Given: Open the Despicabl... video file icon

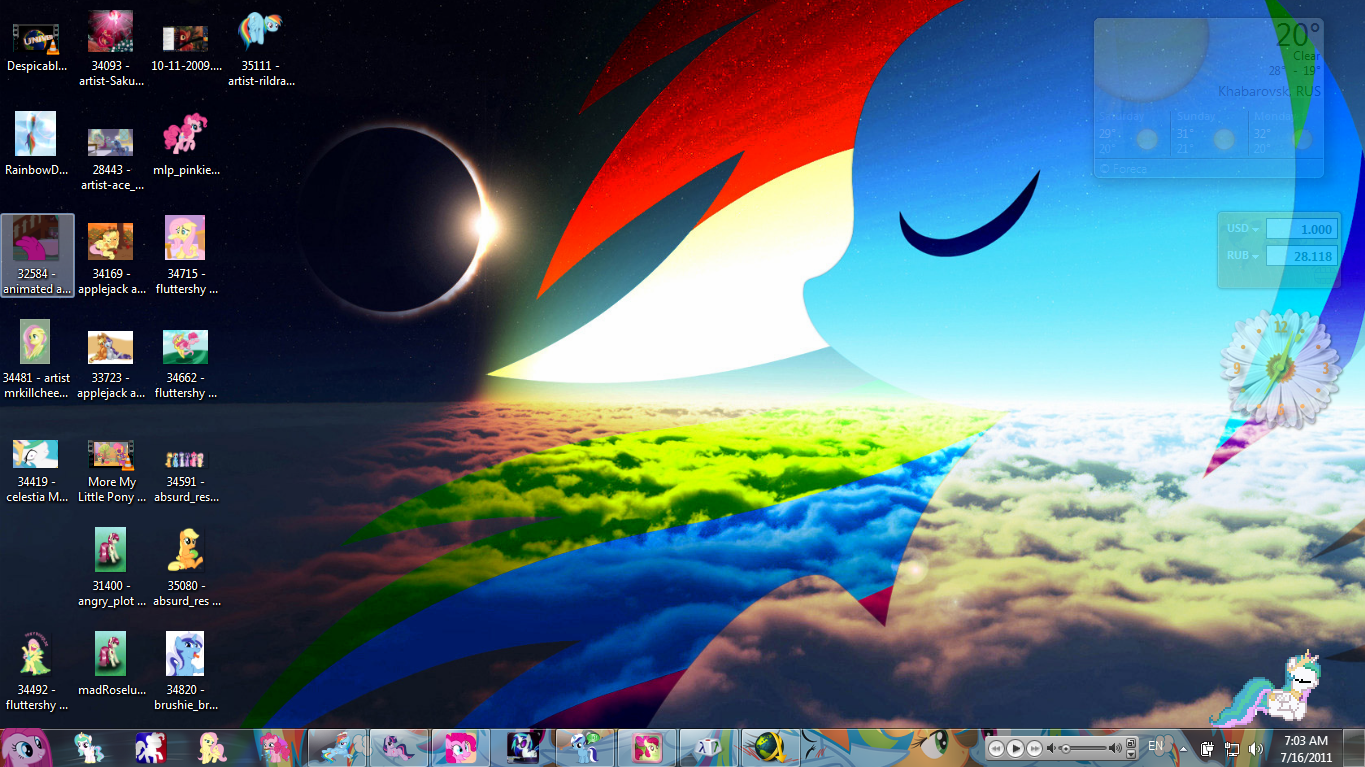Looking at the screenshot, I should (36, 46).
